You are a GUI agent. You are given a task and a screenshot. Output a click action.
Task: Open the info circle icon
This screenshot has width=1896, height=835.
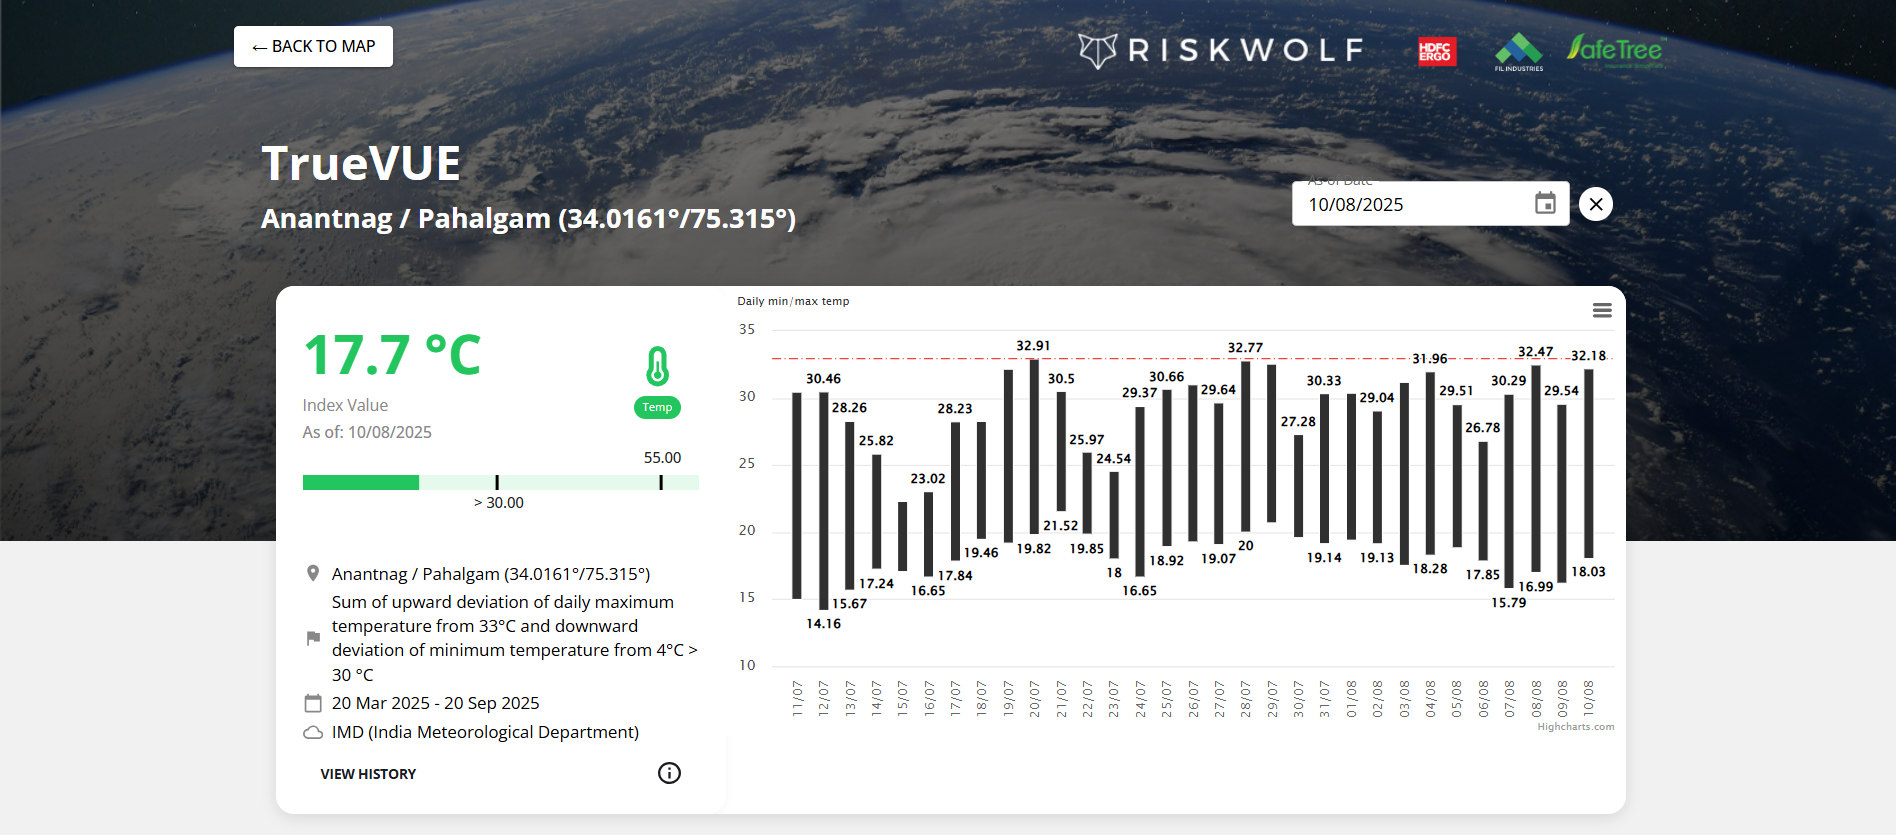coord(669,773)
